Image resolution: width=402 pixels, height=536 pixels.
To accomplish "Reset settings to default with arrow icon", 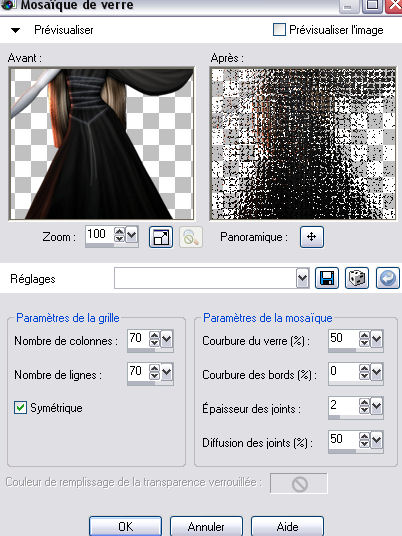I will [x=388, y=278].
